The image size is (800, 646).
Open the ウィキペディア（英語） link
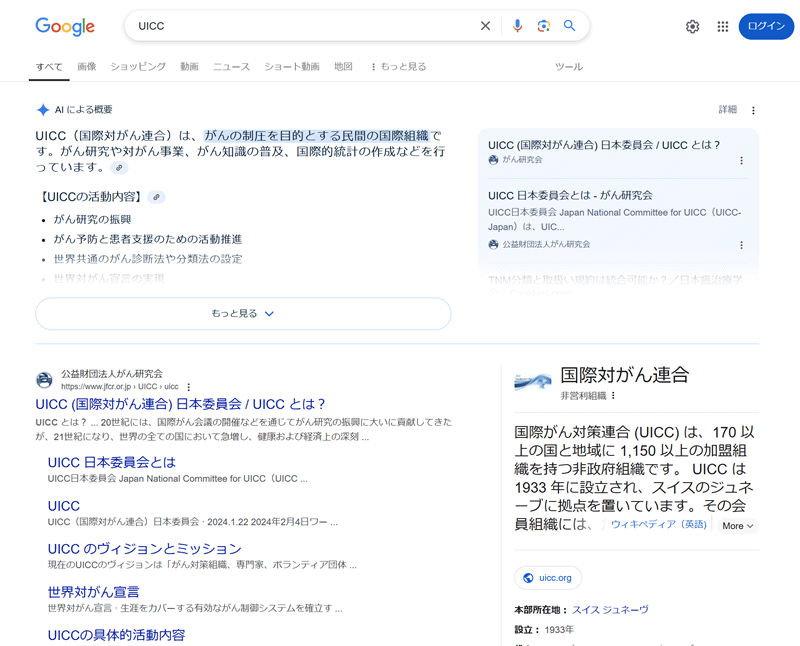click(x=659, y=524)
